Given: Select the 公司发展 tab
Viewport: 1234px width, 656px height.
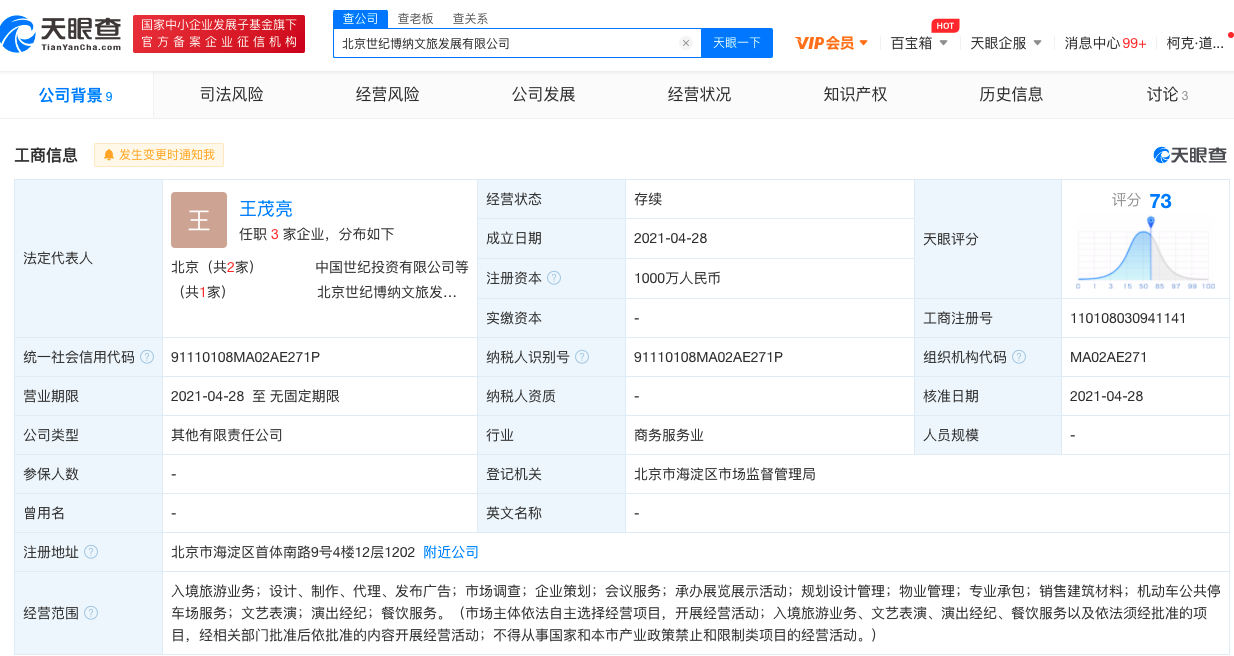Looking at the screenshot, I should [544, 95].
